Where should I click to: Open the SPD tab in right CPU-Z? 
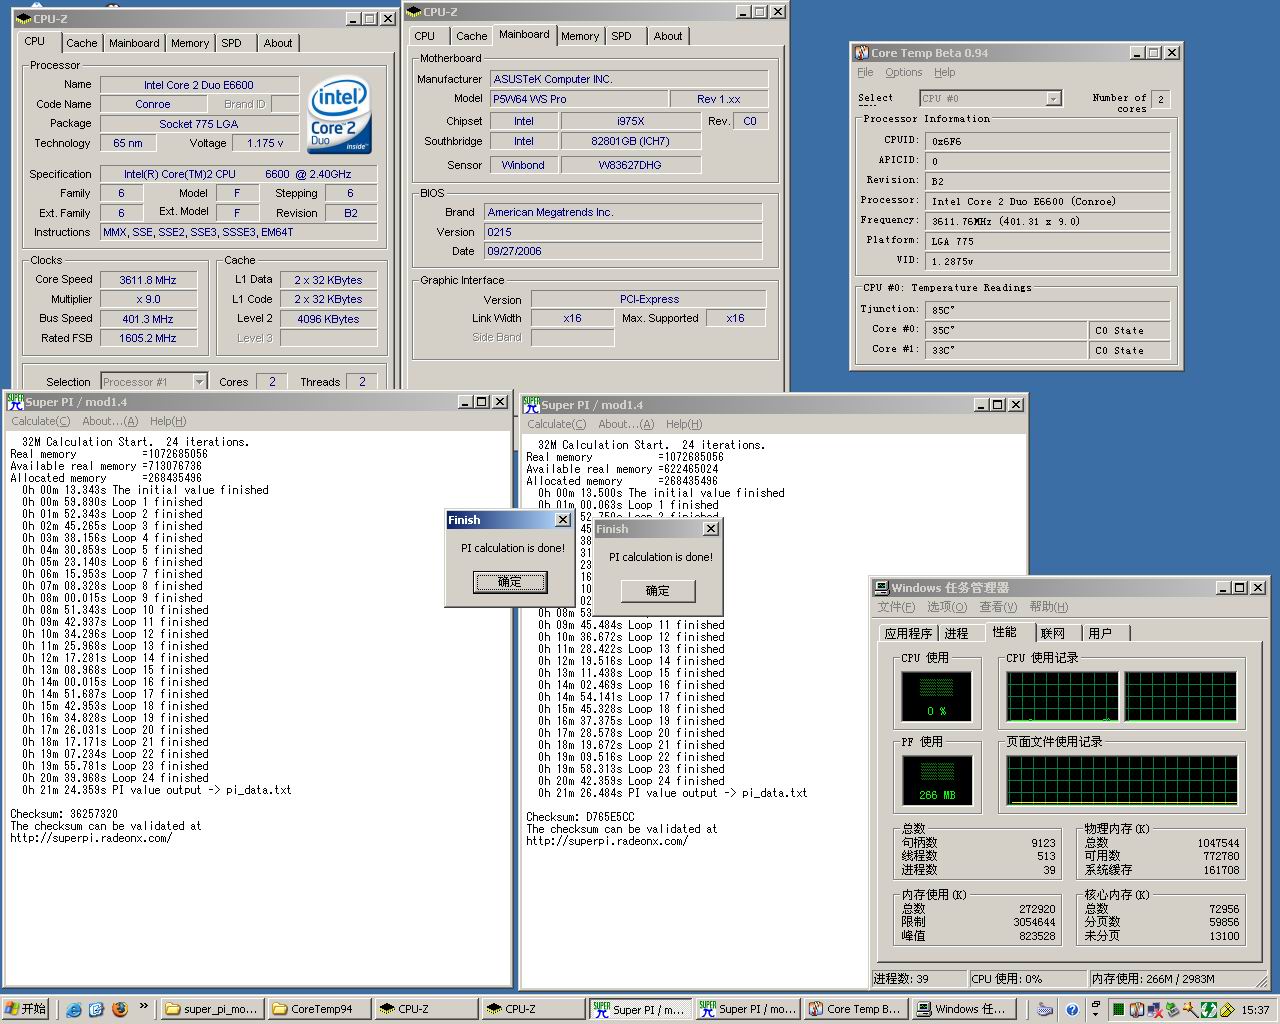tap(621, 36)
